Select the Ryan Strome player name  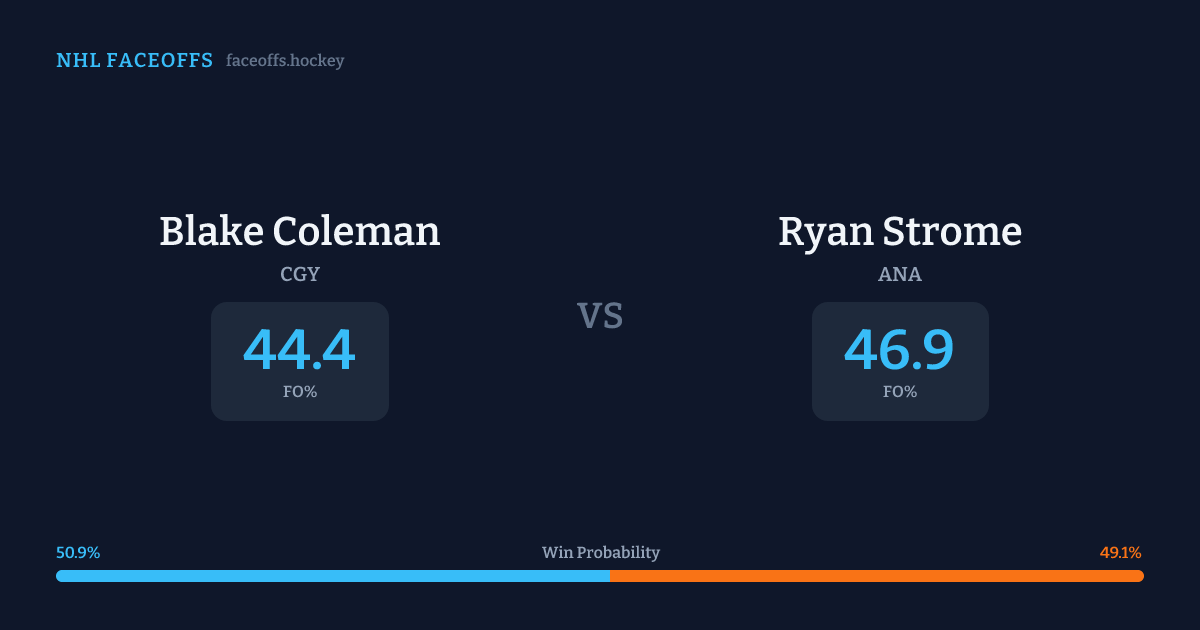coord(900,232)
